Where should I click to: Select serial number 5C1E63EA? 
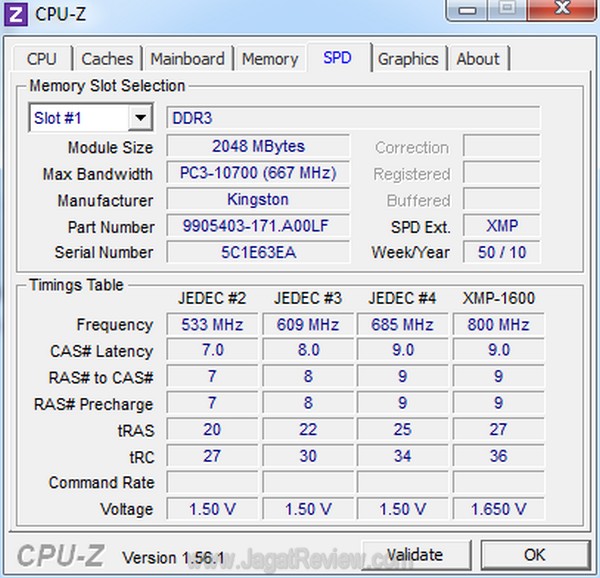(x=258, y=252)
